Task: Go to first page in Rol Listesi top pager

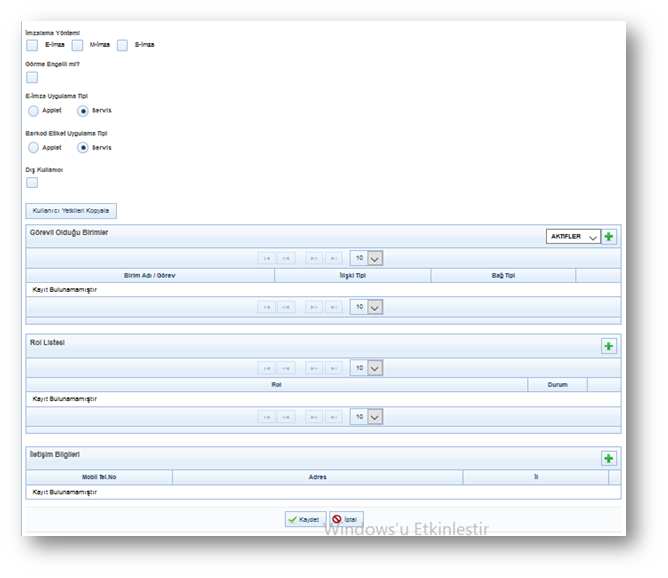Action: click(266, 368)
